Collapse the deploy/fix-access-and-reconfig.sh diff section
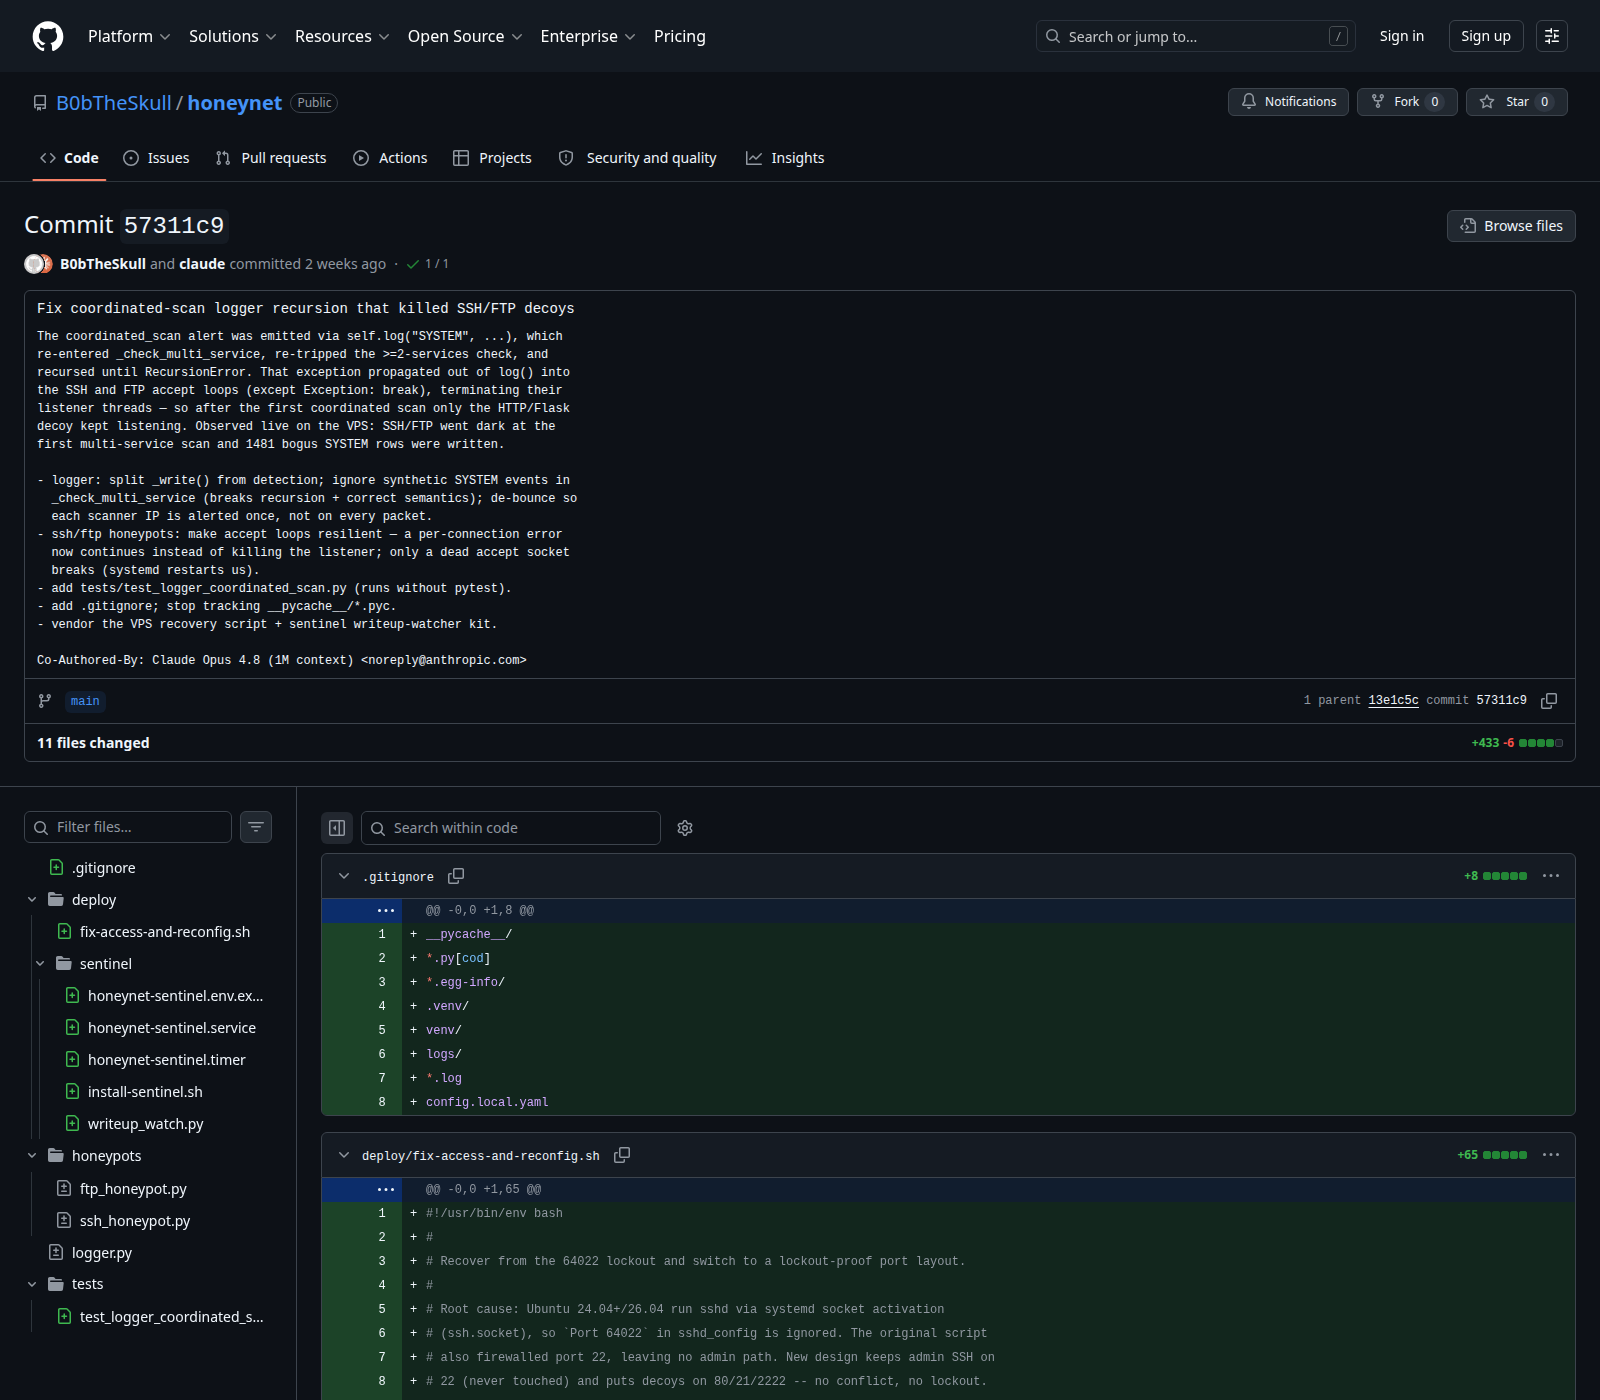The height and width of the screenshot is (1400, 1600). 344,1155
